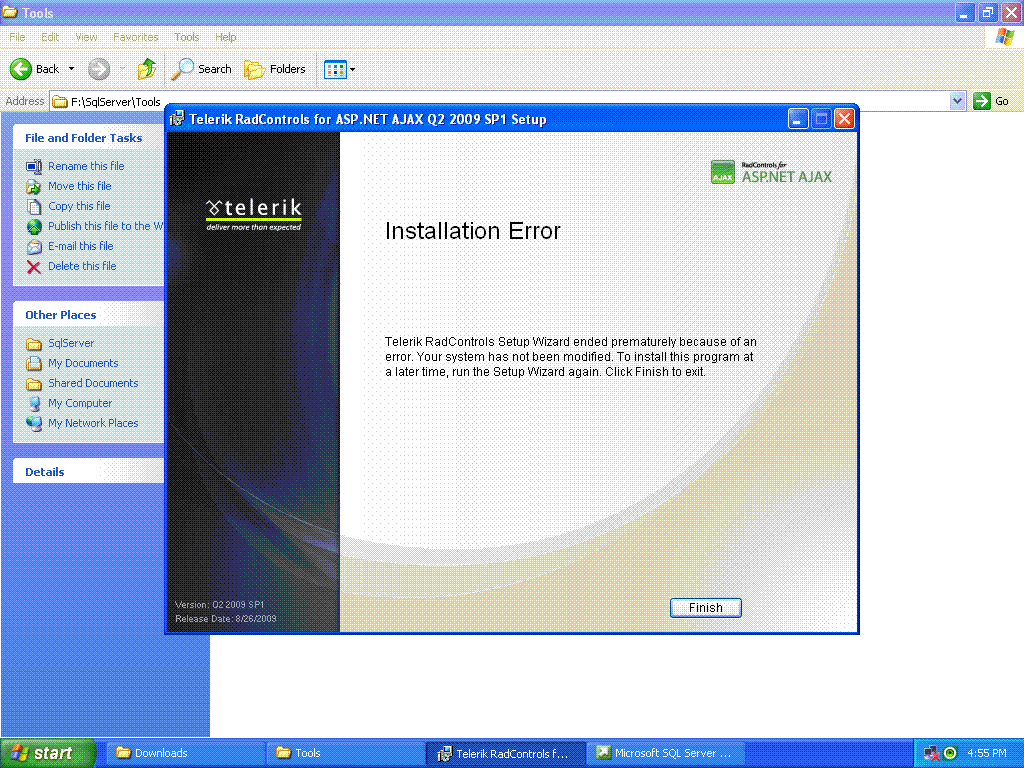Expand the Details panel header
This screenshot has width=1024, height=768.
(88, 472)
